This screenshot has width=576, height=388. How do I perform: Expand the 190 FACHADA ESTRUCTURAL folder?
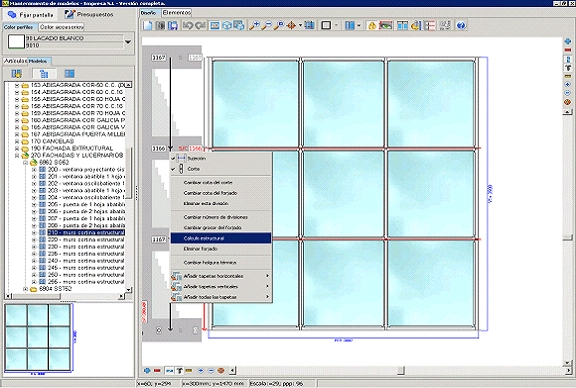17,148
